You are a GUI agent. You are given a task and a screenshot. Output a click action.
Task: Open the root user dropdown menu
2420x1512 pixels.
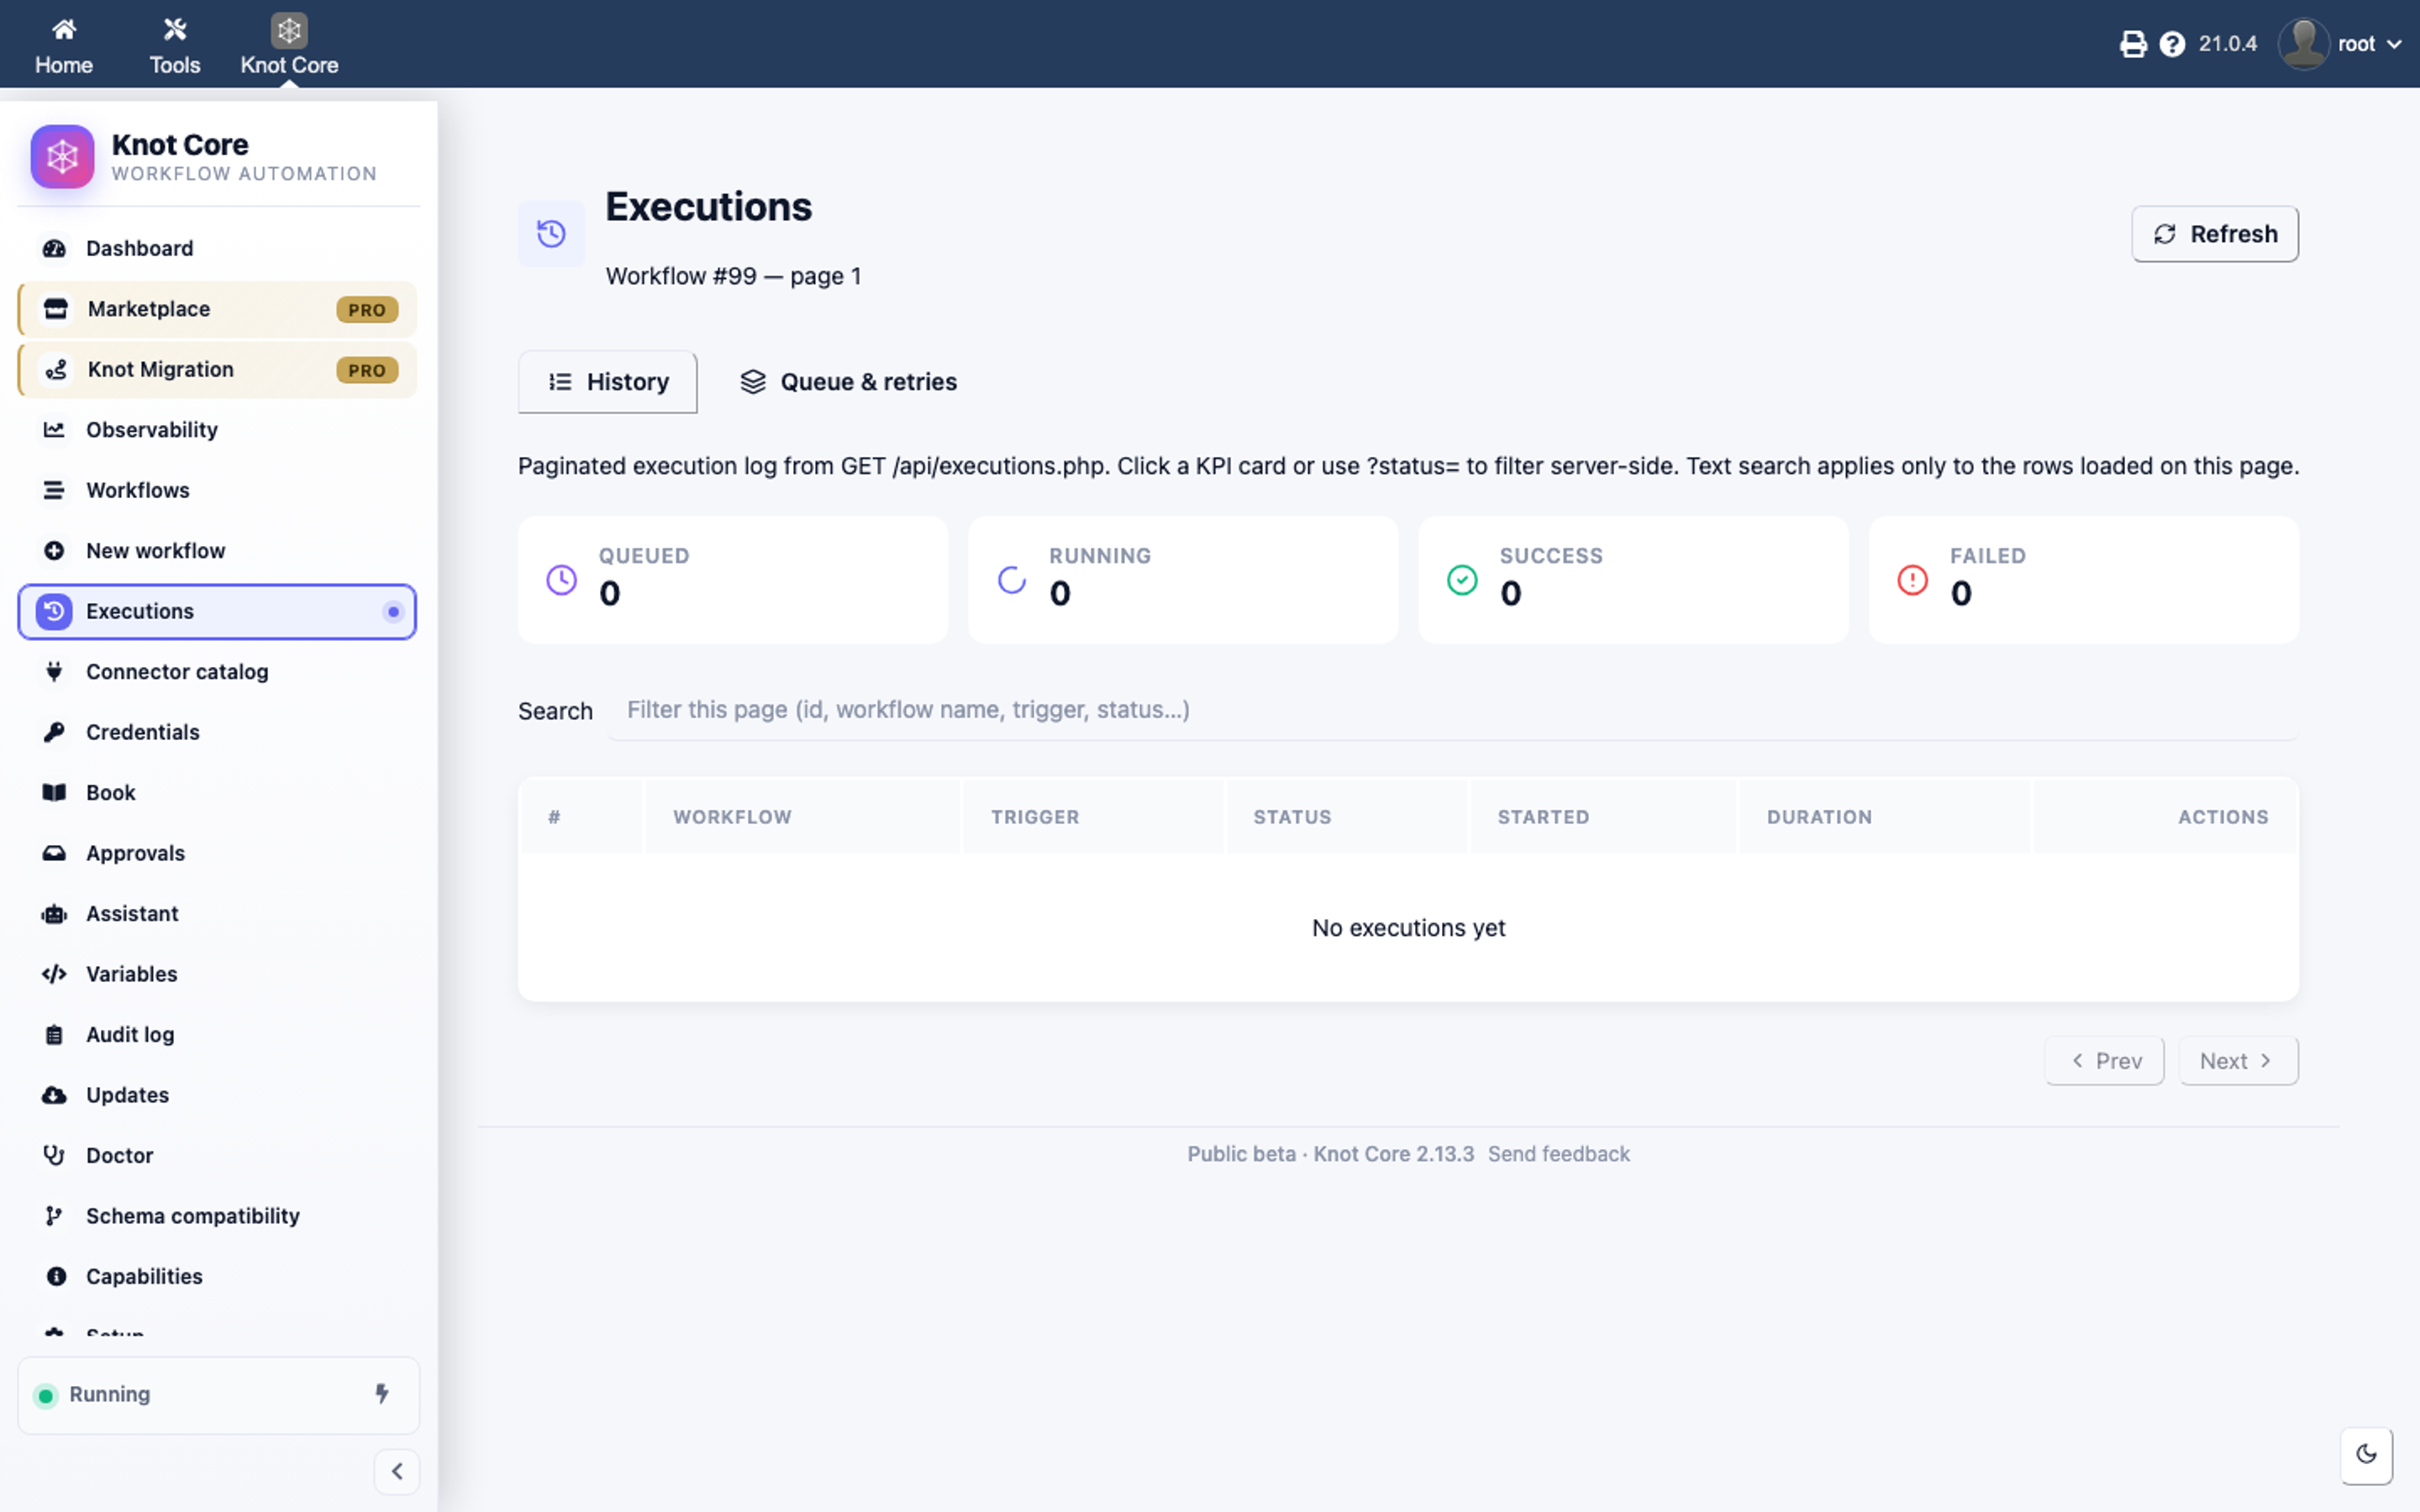point(2341,44)
